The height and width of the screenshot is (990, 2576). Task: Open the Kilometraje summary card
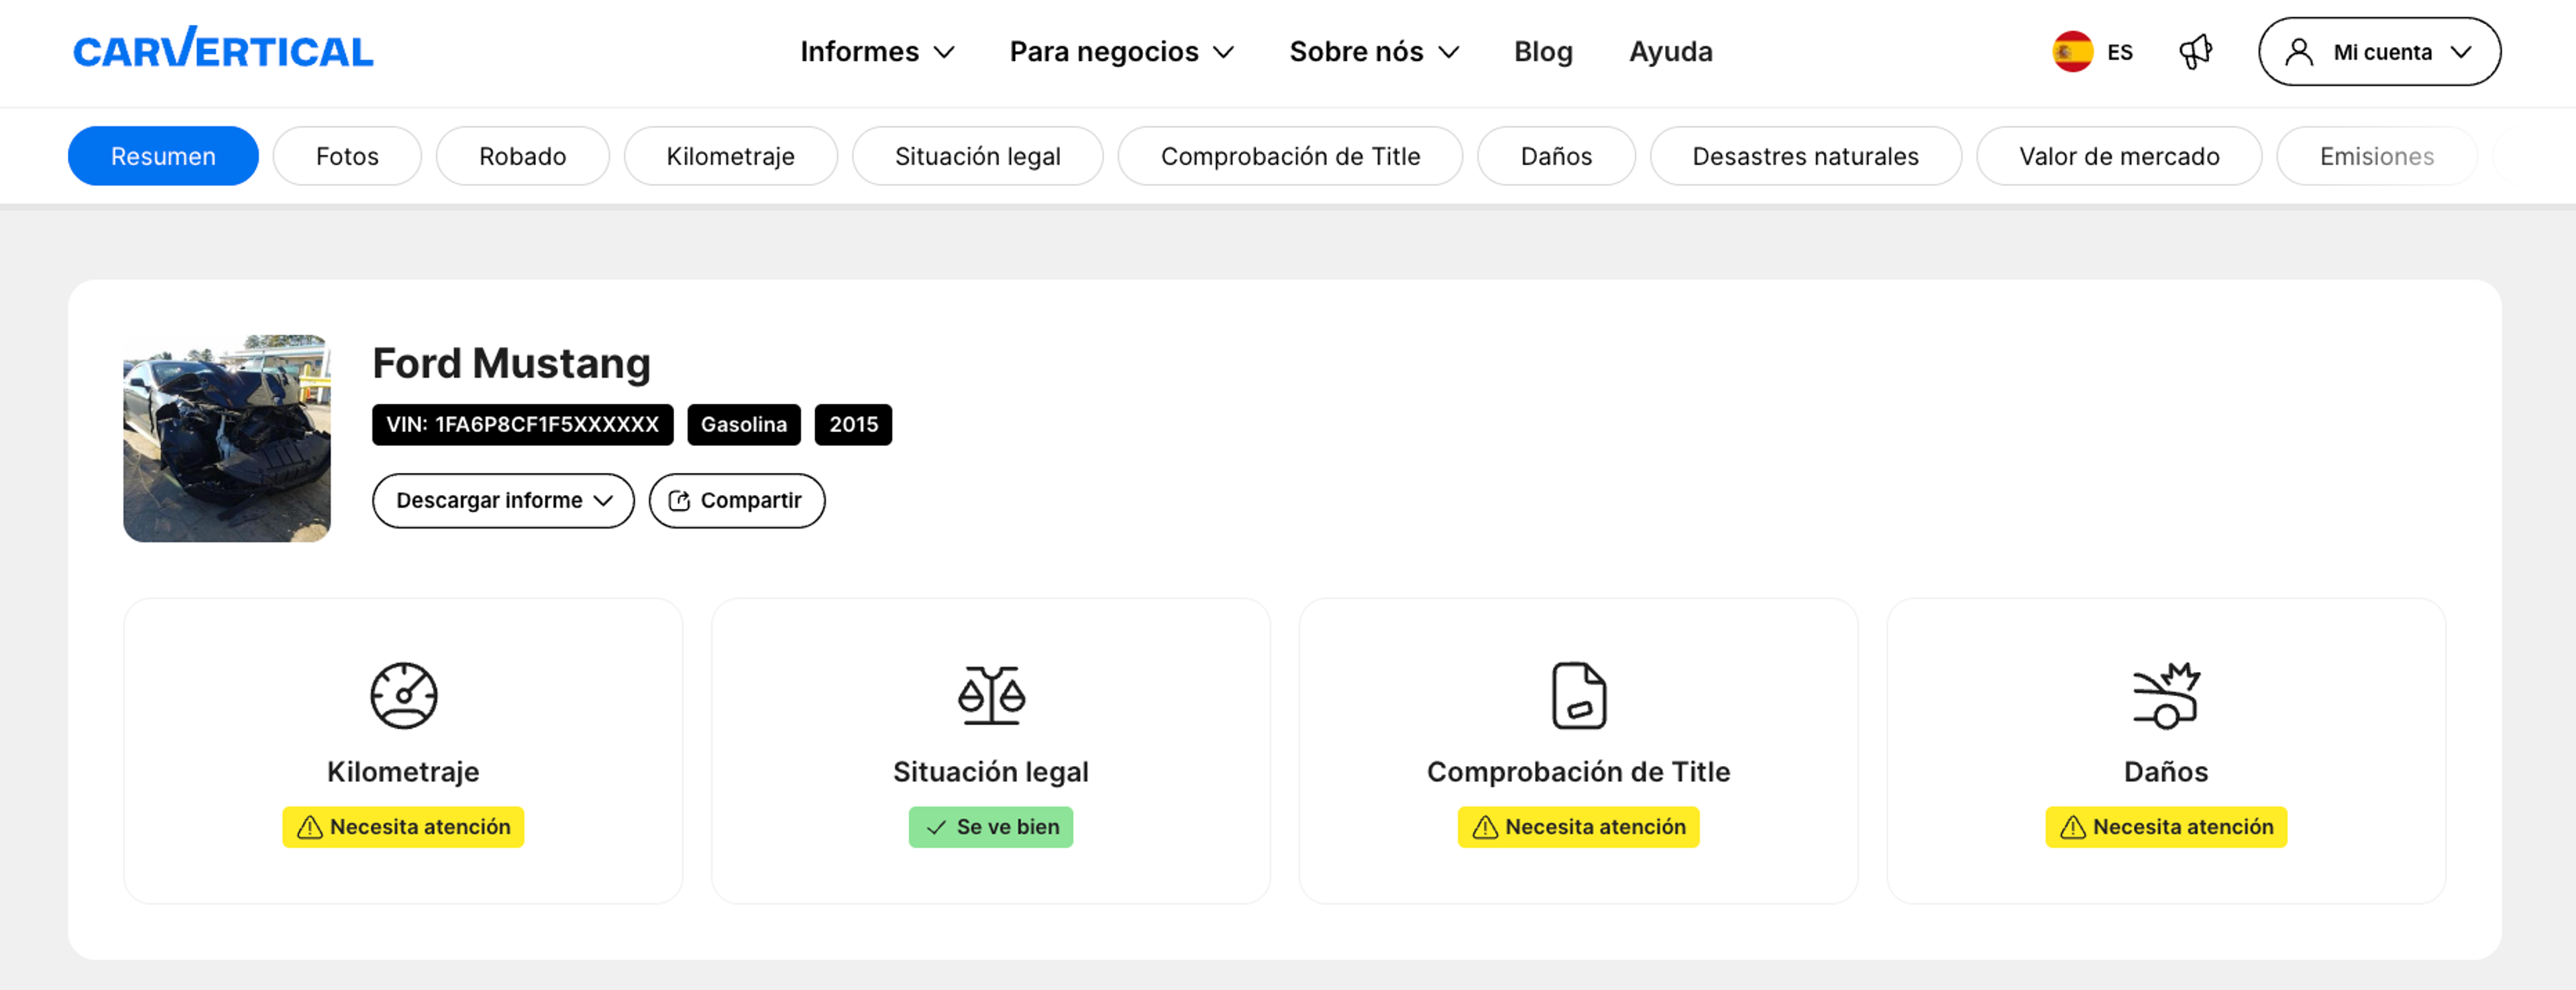[403, 751]
